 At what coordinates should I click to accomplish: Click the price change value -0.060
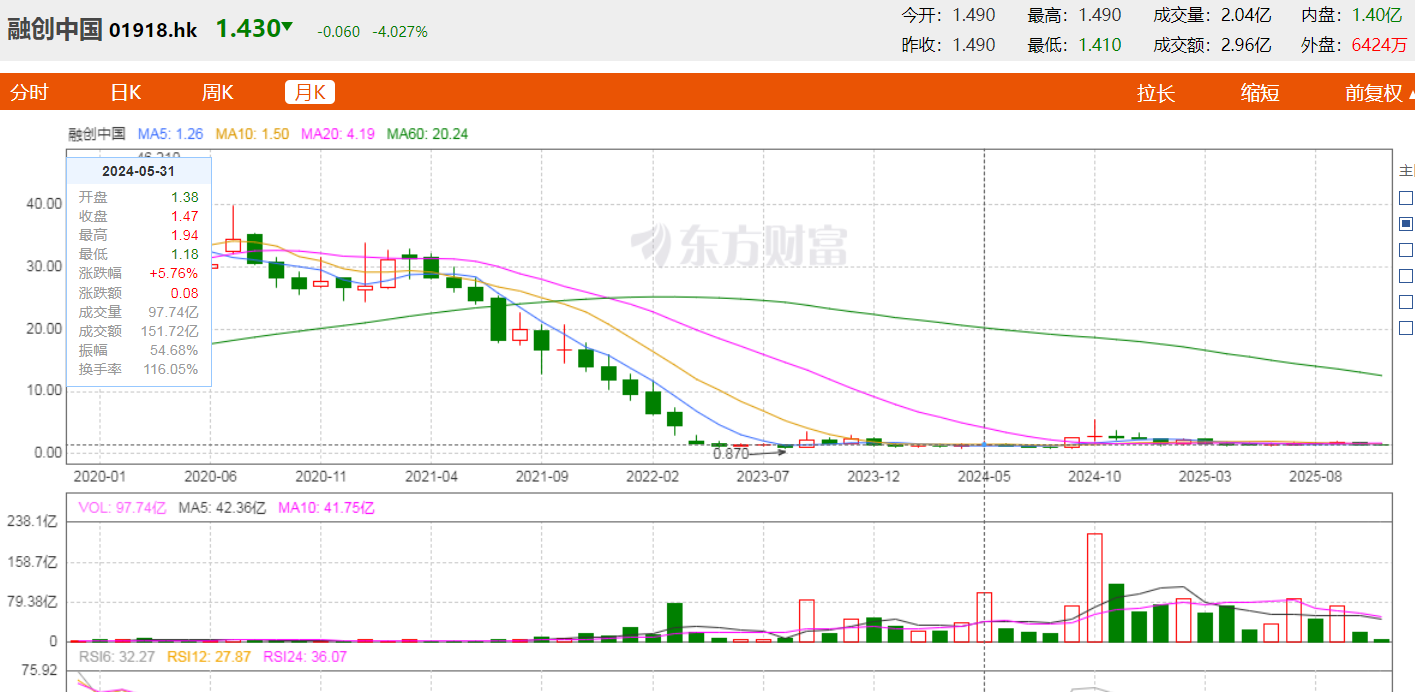[338, 32]
